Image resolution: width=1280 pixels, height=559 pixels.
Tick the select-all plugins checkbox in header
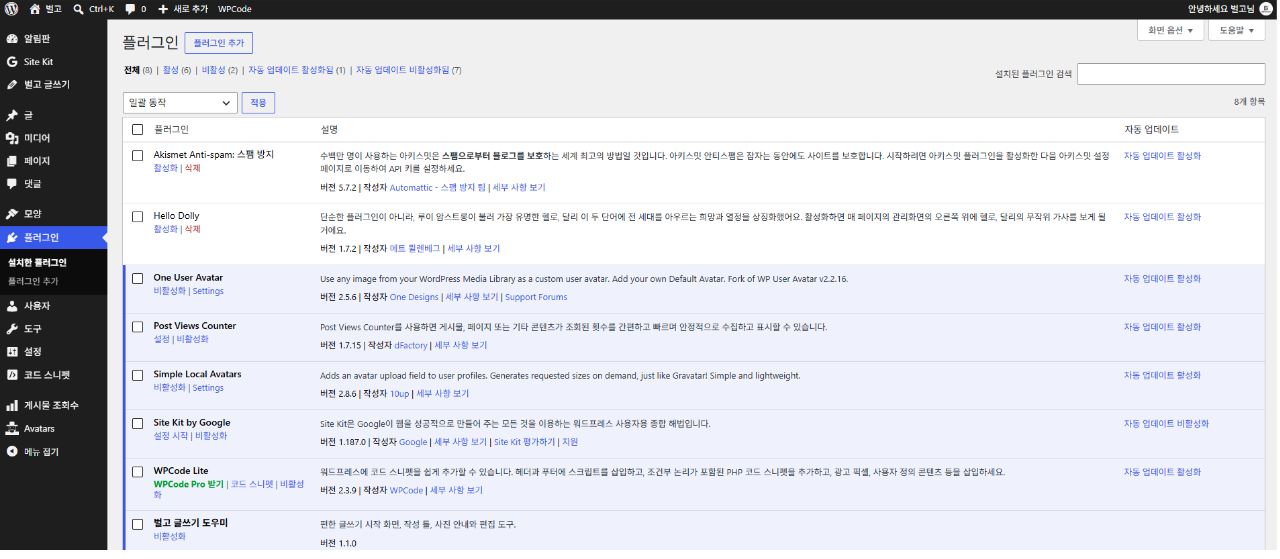click(138, 130)
